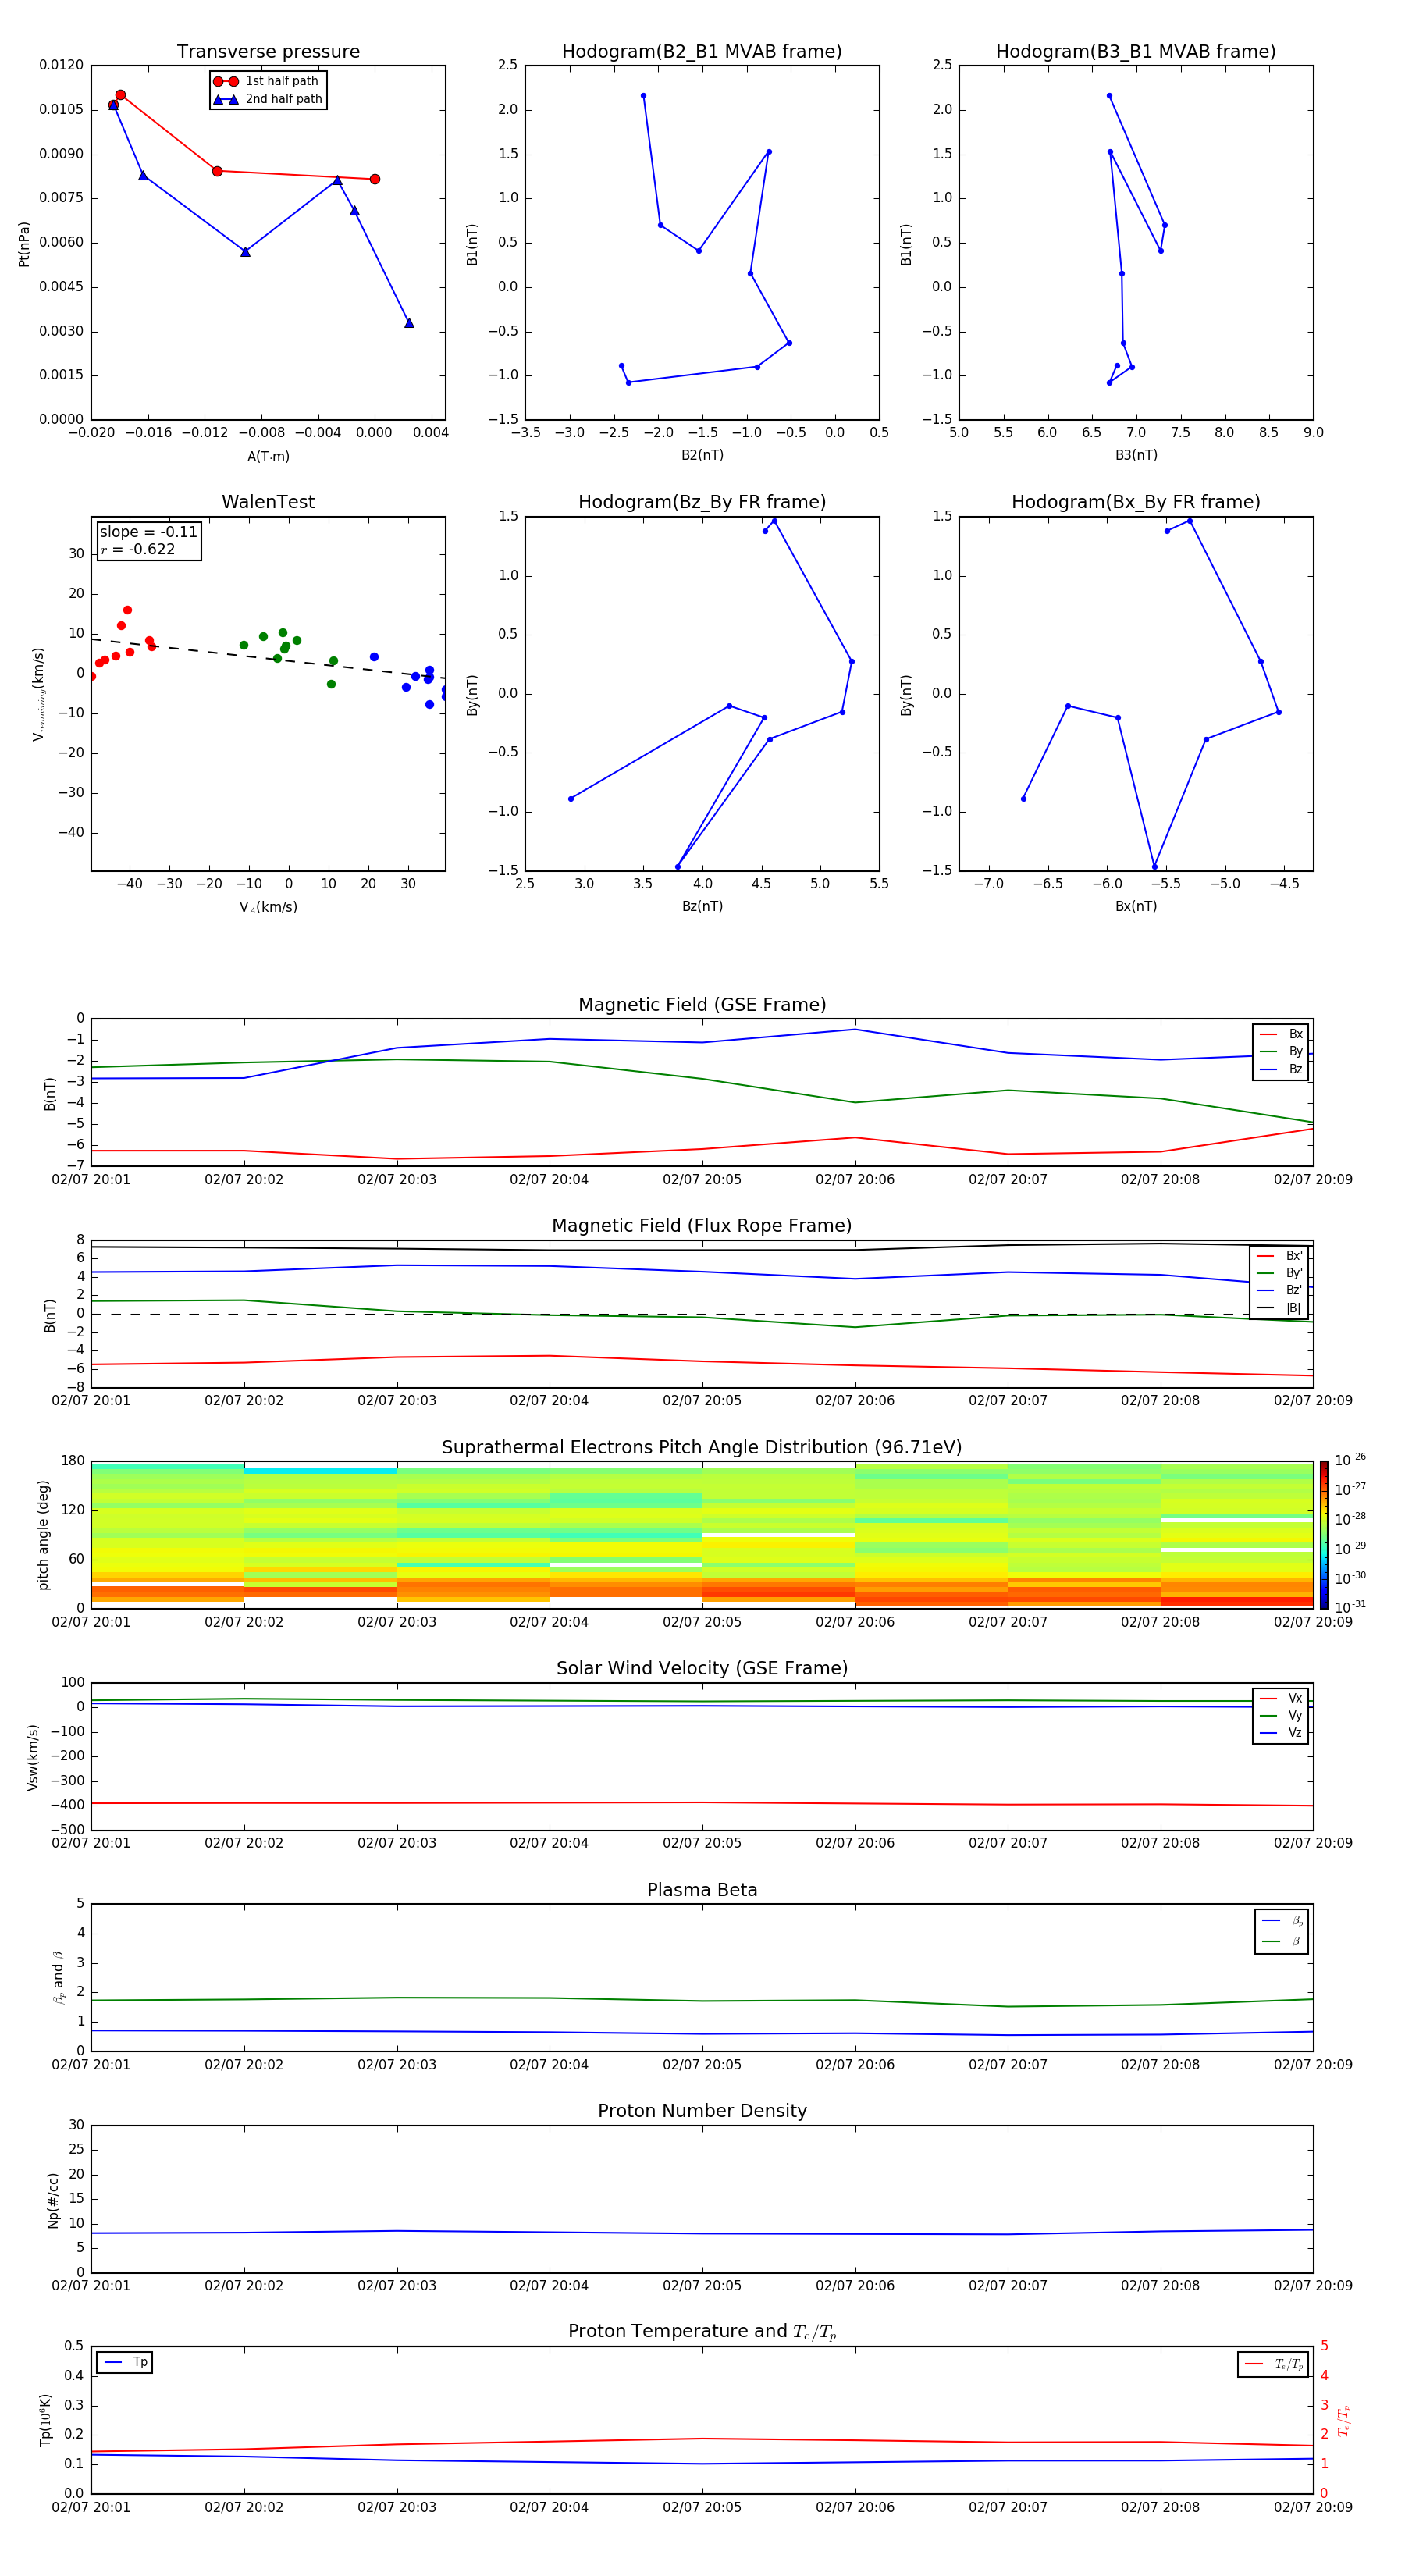Select the '1st half path' legend entry
Screen dimensions: 1405x2576
click(x=267, y=81)
